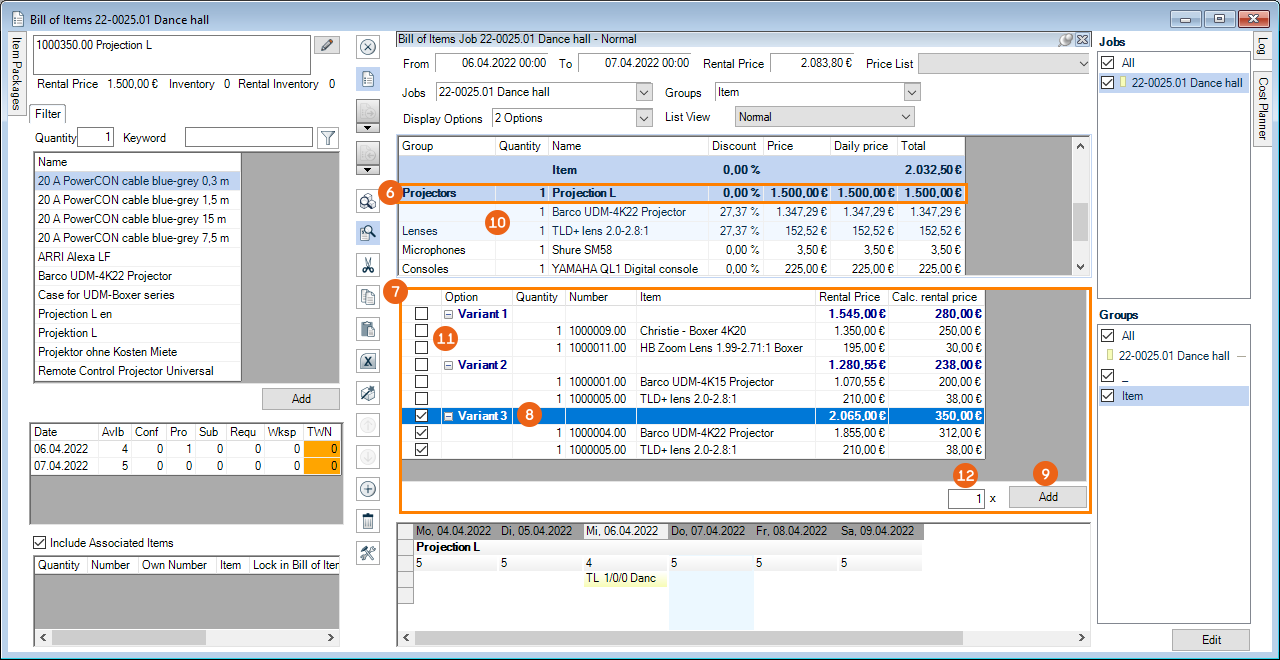The image size is (1280, 660).
Task: Click the Edit button under Groups
Action: point(1210,640)
